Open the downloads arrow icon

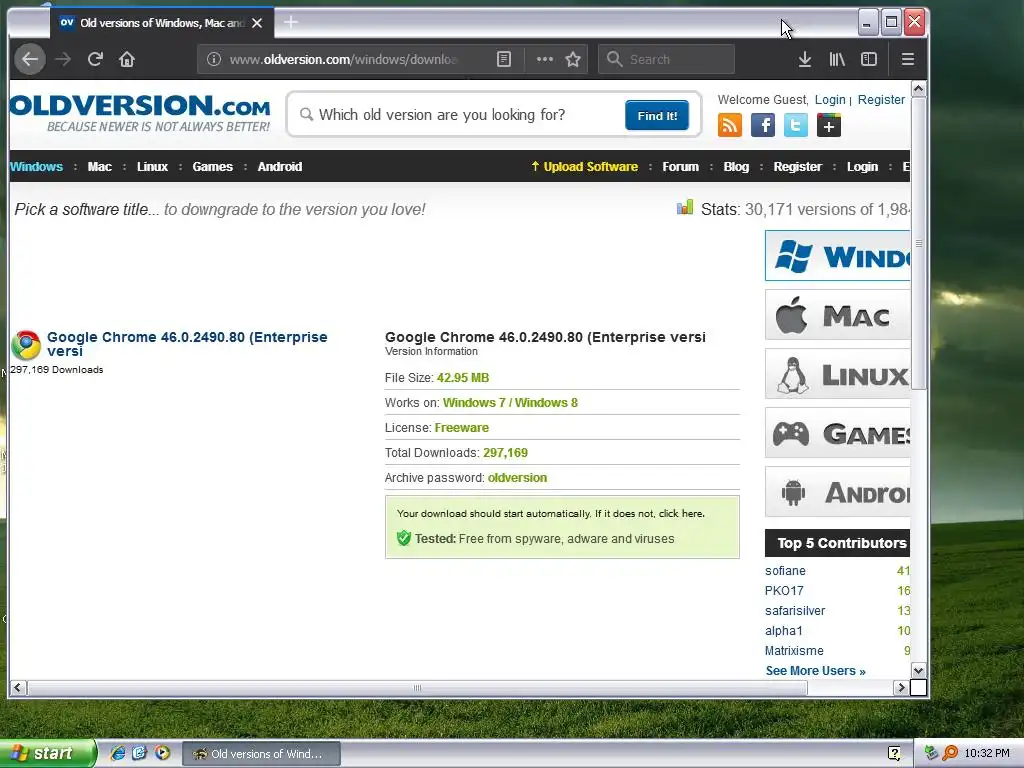pos(805,59)
